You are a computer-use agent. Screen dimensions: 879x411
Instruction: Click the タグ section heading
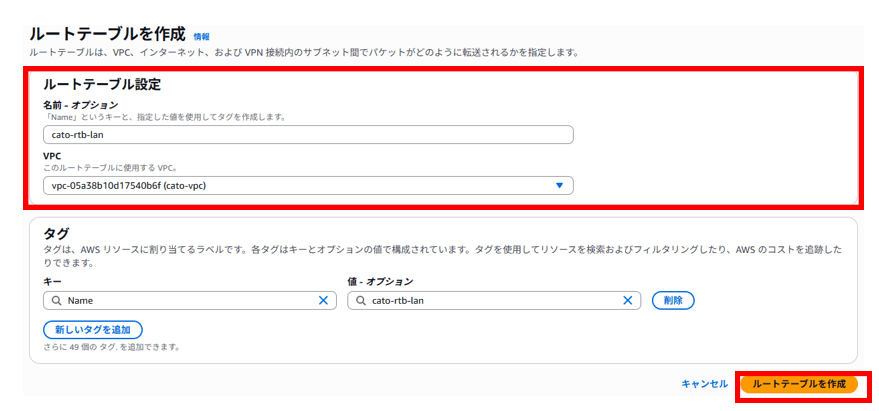point(57,233)
